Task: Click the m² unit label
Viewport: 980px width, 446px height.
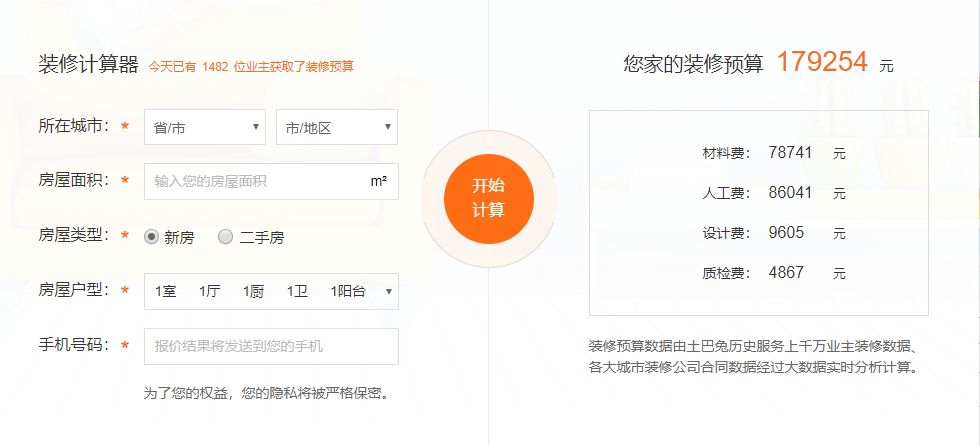Action: pos(378,181)
